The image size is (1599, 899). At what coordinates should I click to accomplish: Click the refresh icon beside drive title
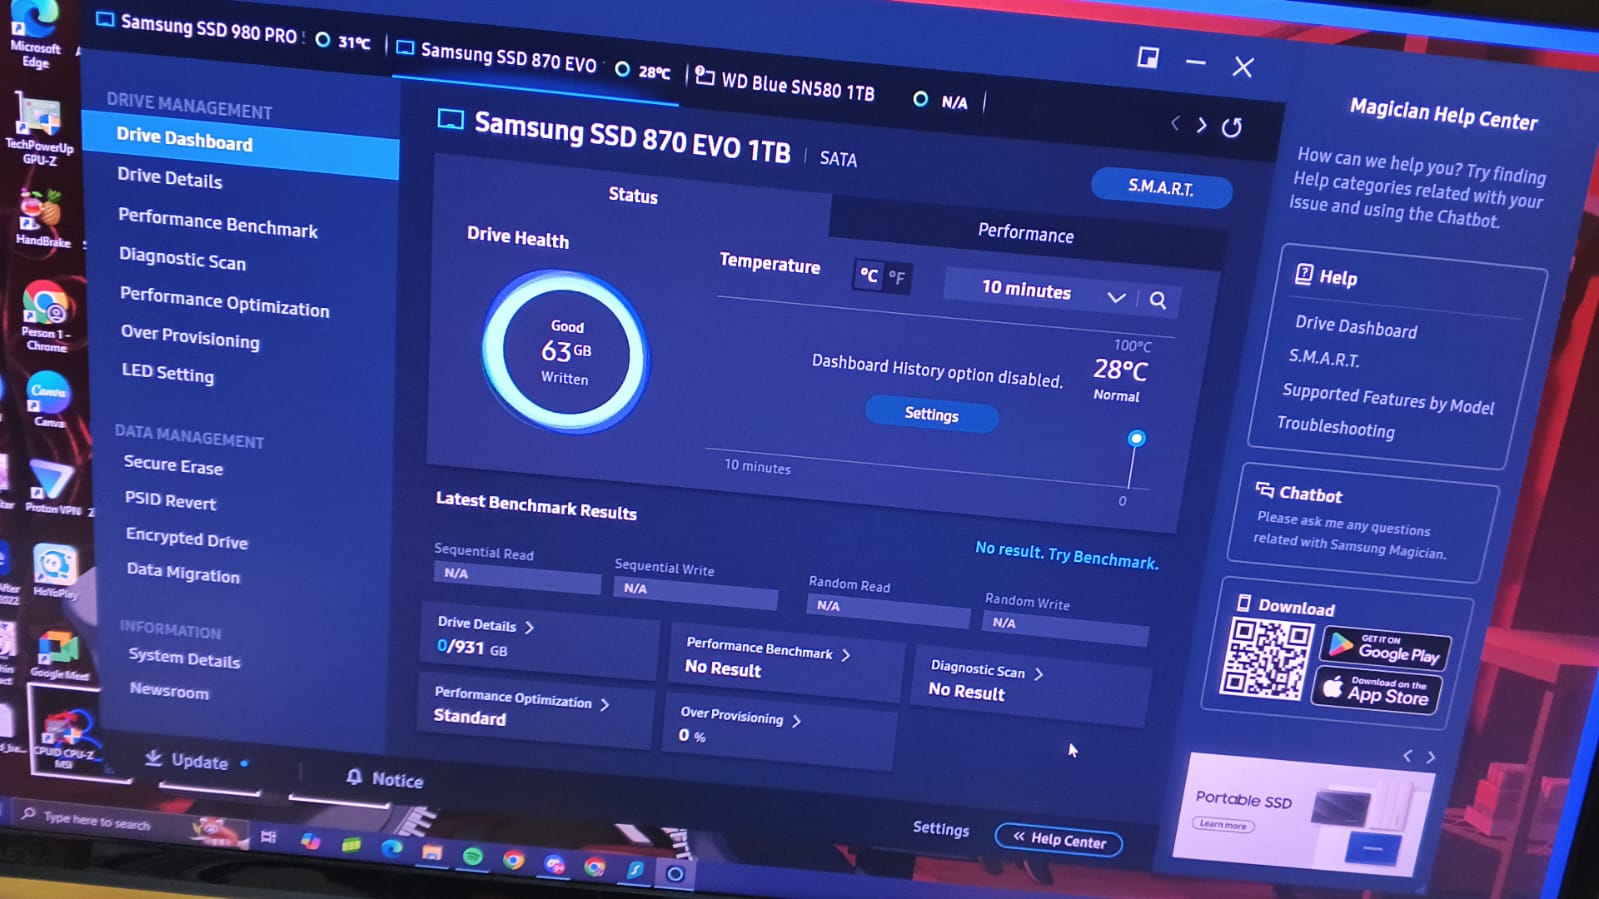click(1232, 127)
